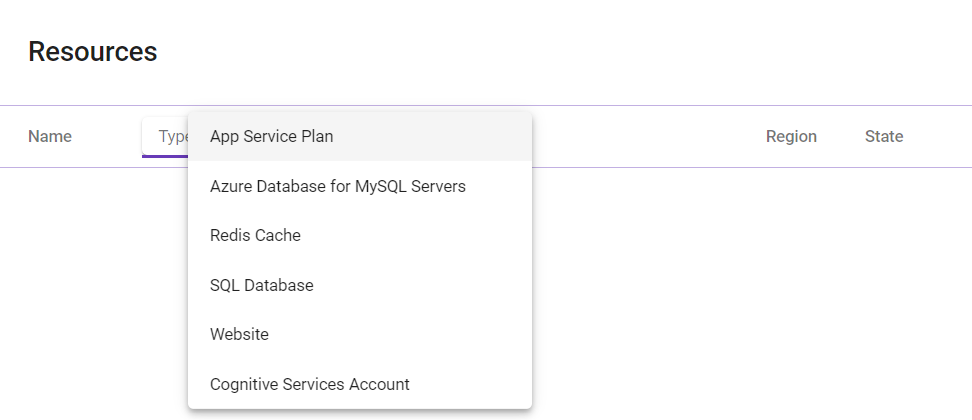Click the Resources page heading

[x=92, y=52]
